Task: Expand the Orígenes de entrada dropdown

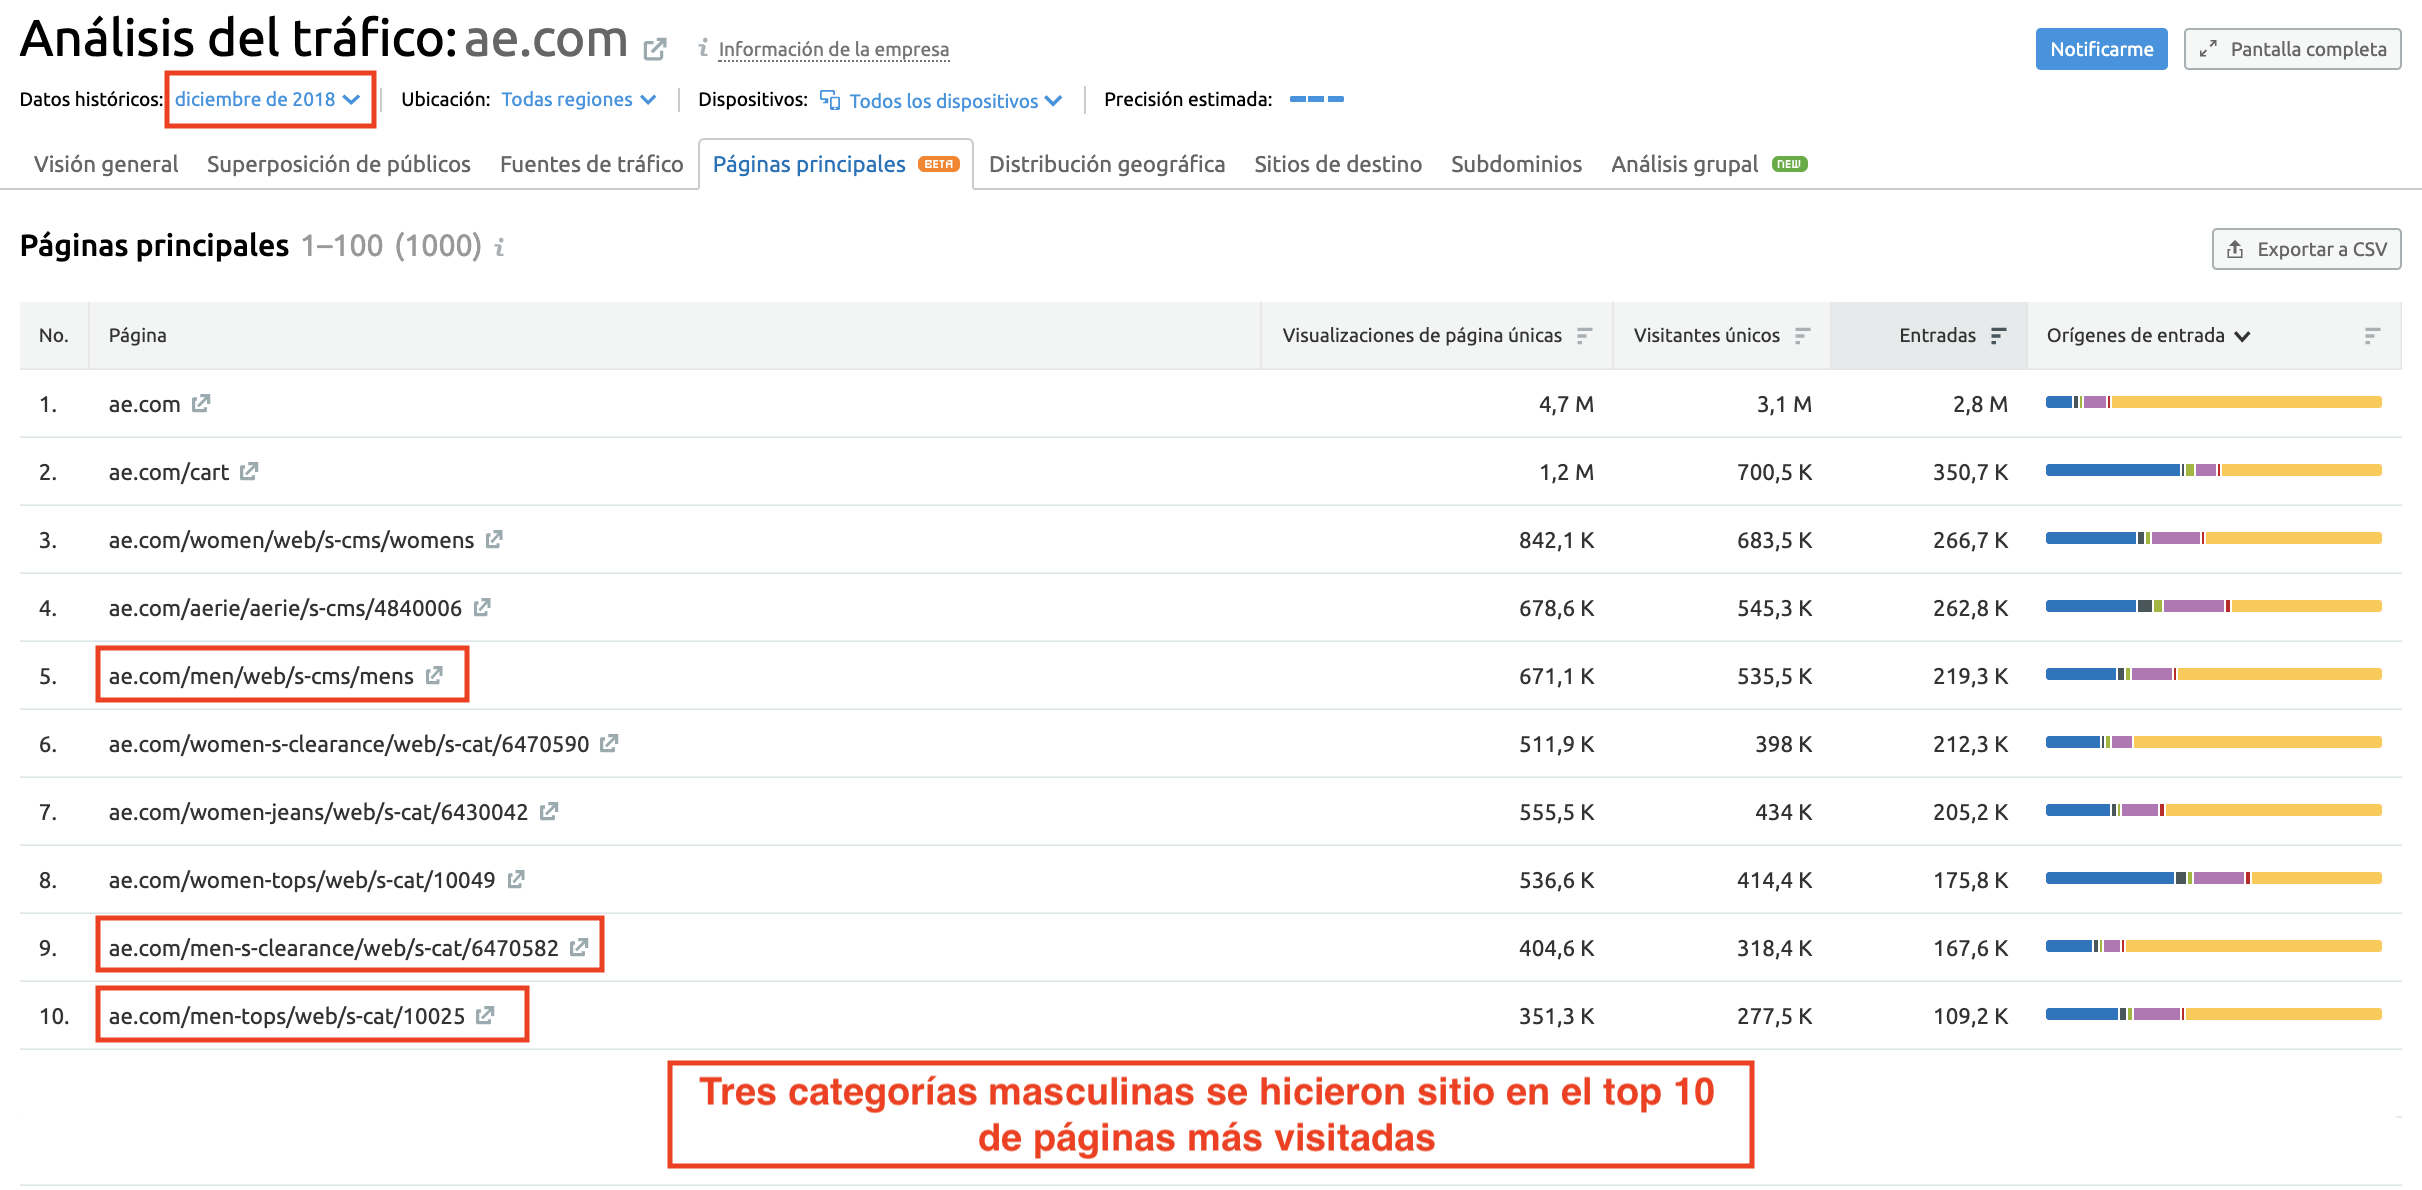Action: click(x=2148, y=336)
